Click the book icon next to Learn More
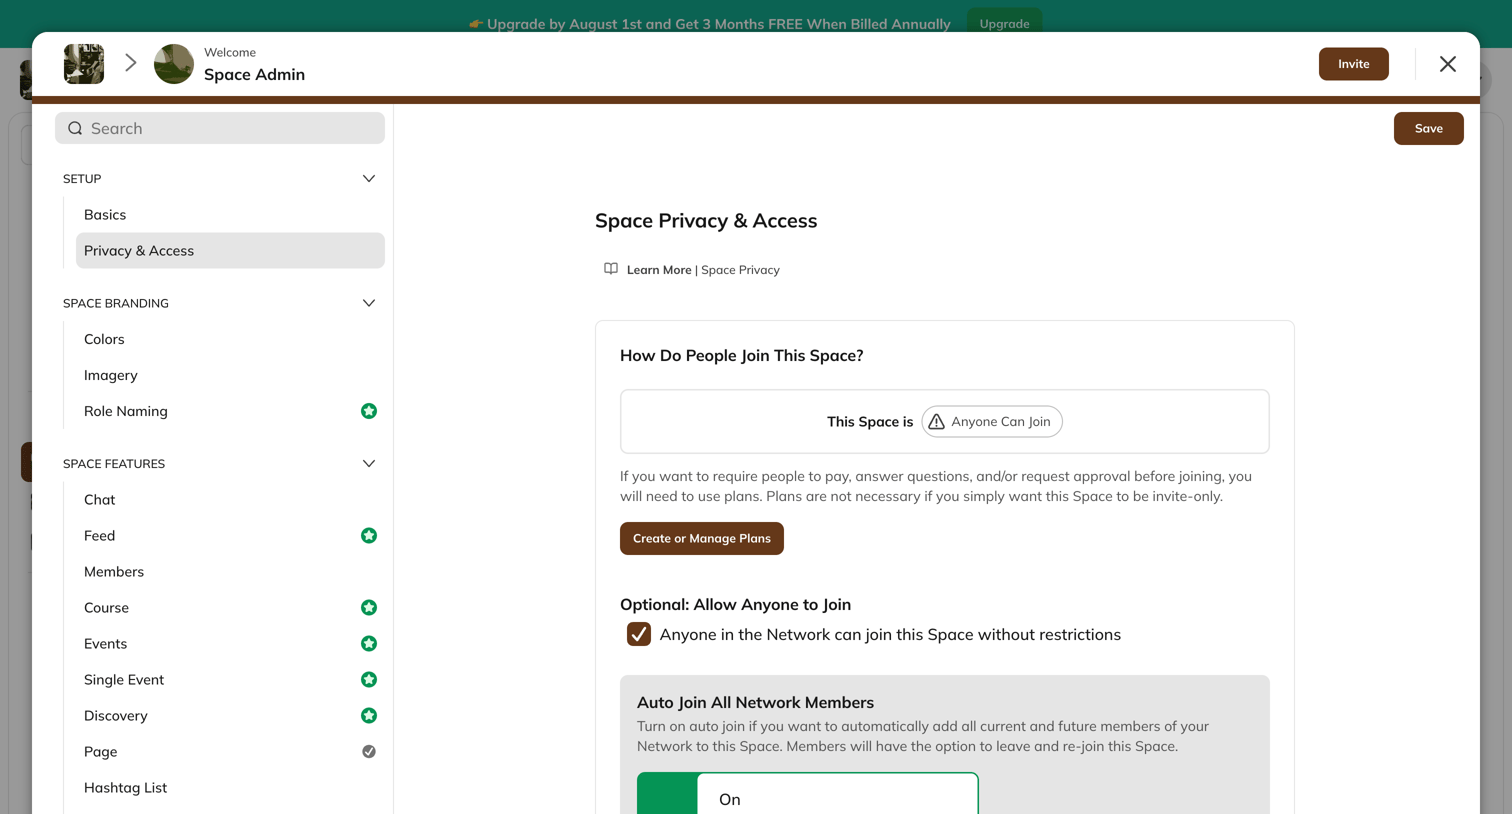Image resolution: width=1512 pixels, height=814 pixels. 611,269
